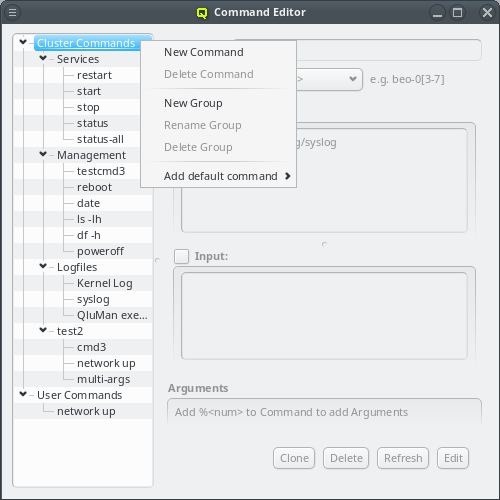This screenshot has height=500, width=500.
Task: Select the Logfiles group item
Action: pos(77,267)
